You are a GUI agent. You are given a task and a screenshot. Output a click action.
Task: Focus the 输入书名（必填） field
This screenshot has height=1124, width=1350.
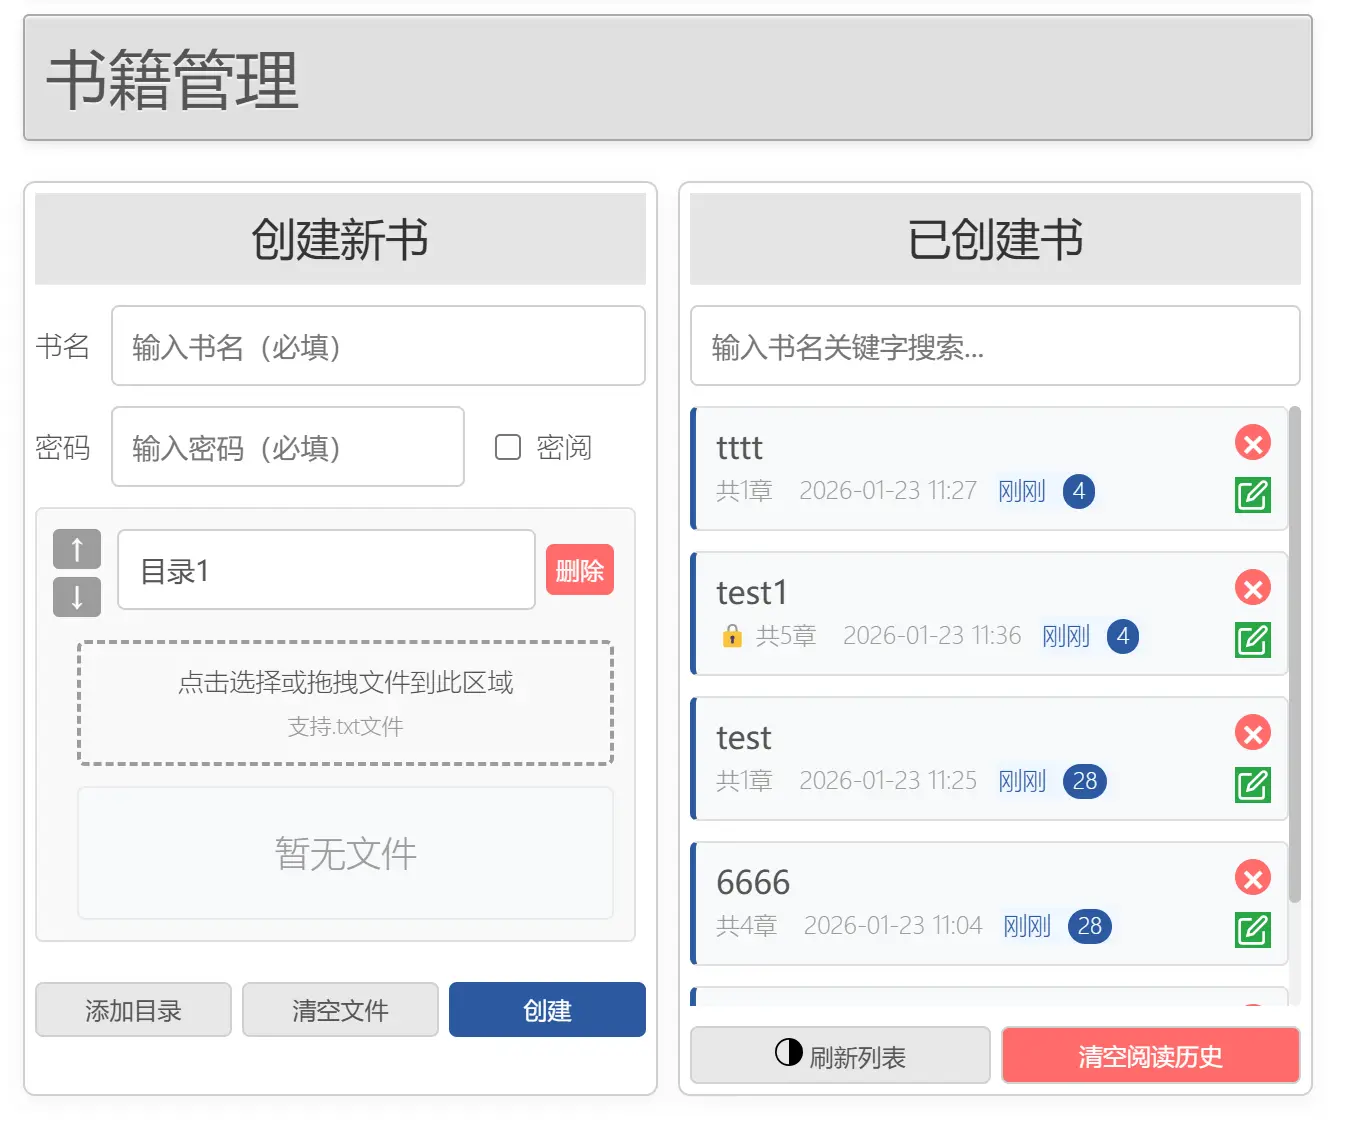[378, 346]
